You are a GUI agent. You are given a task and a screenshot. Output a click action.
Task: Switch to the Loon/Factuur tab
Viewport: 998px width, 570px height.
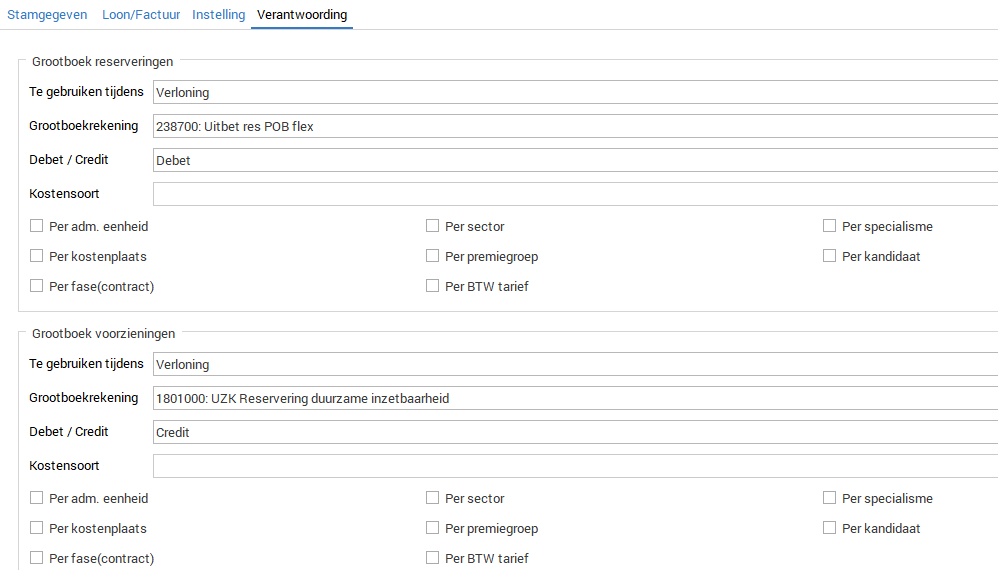pyautogui.click(x=141, y=15)
